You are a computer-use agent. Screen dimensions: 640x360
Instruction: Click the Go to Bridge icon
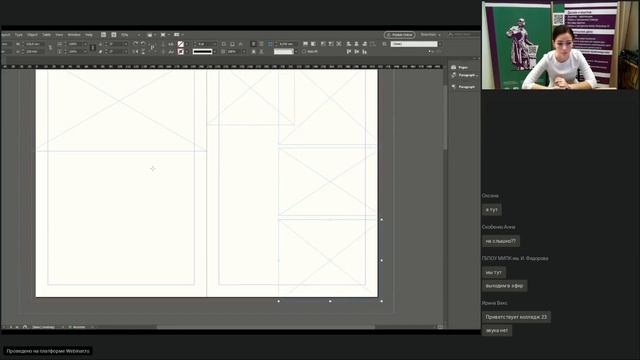click(103, 35)
